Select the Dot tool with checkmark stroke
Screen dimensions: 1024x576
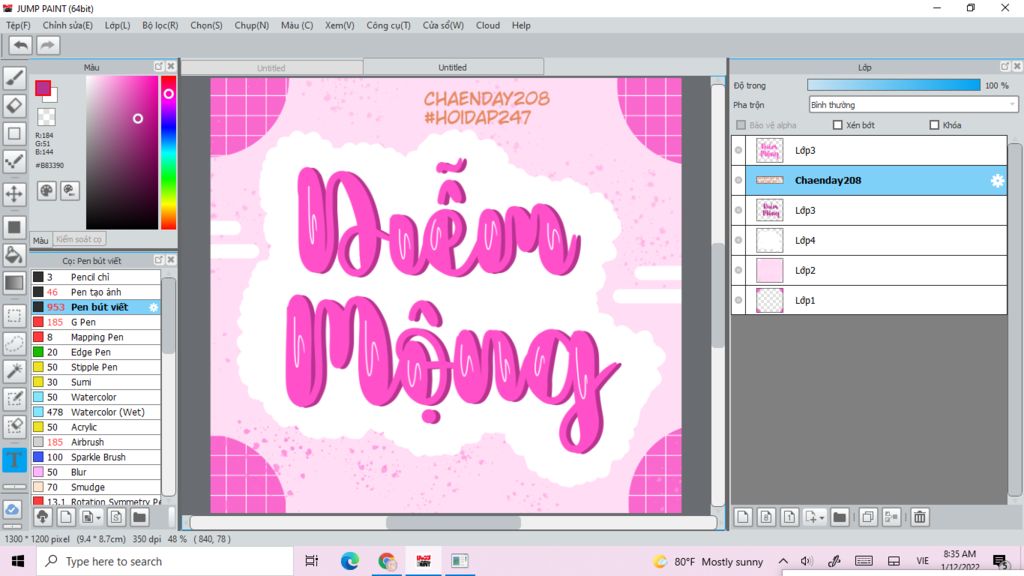click(x=14, y=161)
